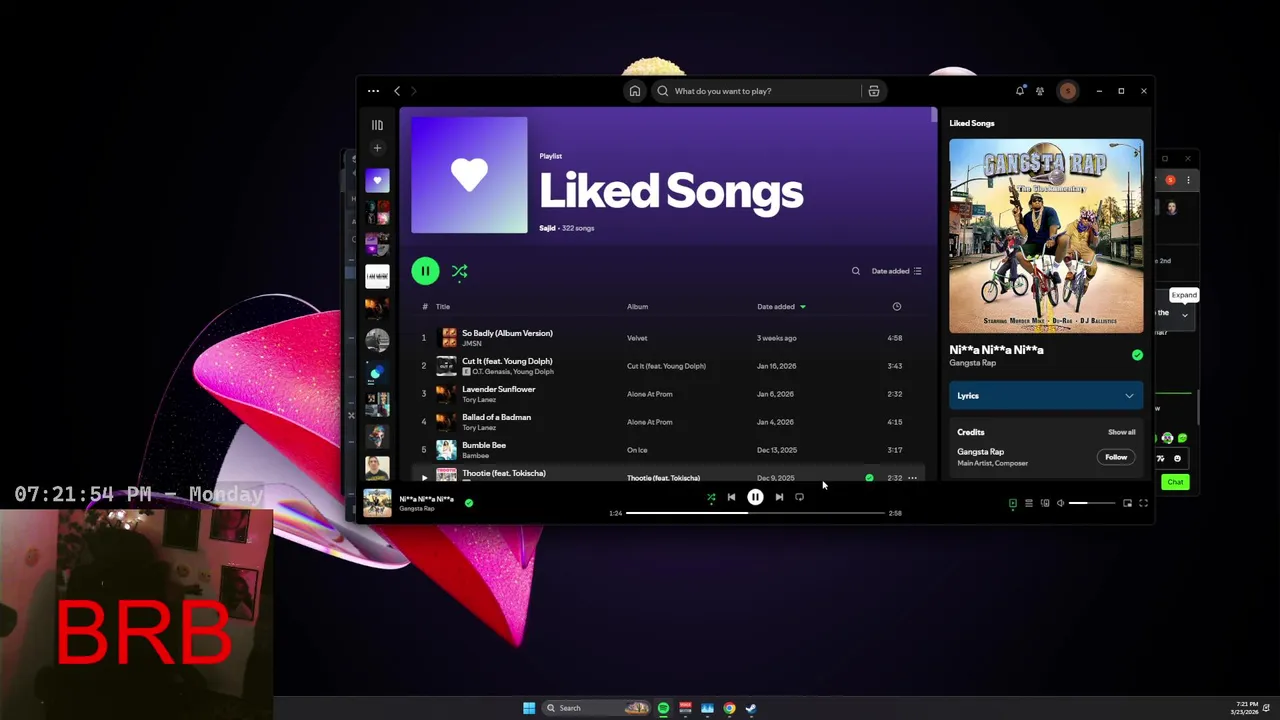This screenshot has height=720, width=1280.
Task: Open the Windows taskbar Search box
Action: [597, 708]
